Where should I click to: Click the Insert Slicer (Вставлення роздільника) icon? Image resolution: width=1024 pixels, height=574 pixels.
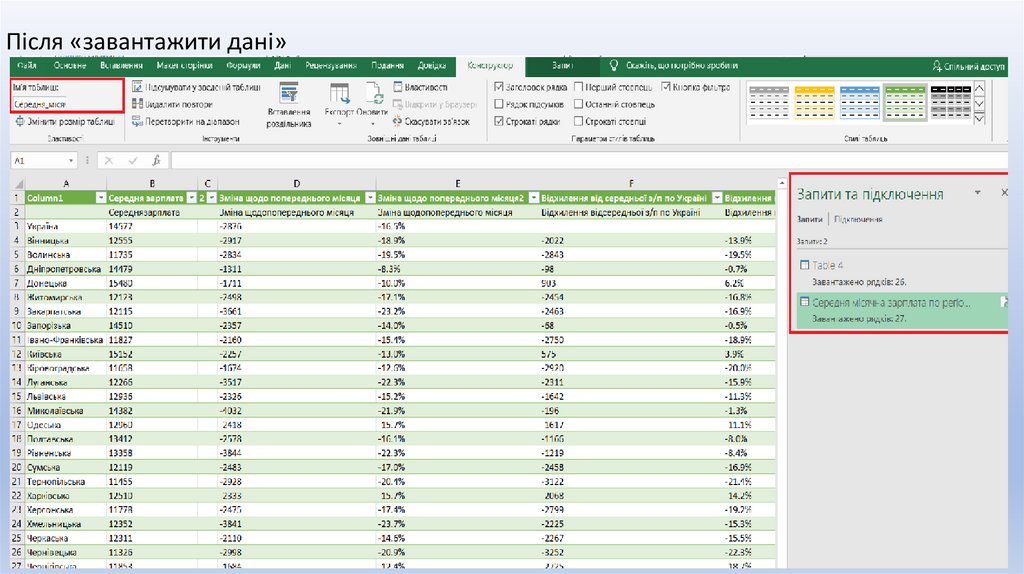pyautogui.click(x=288, y=97)
